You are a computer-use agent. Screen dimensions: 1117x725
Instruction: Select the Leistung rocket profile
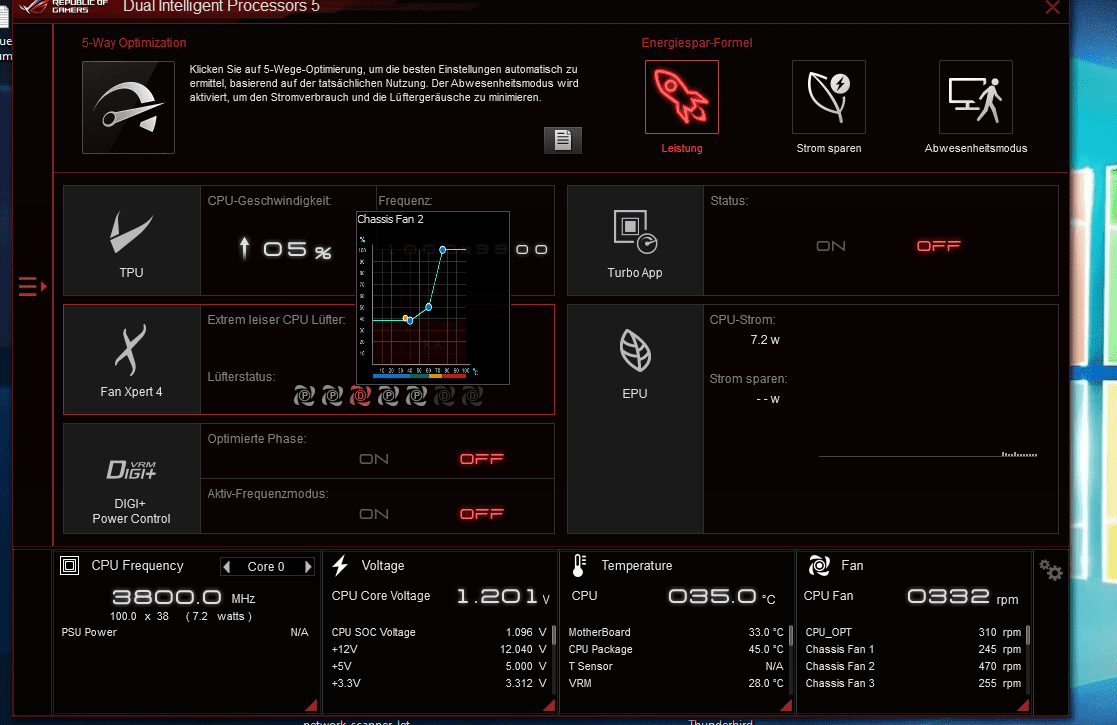[682, 97]
